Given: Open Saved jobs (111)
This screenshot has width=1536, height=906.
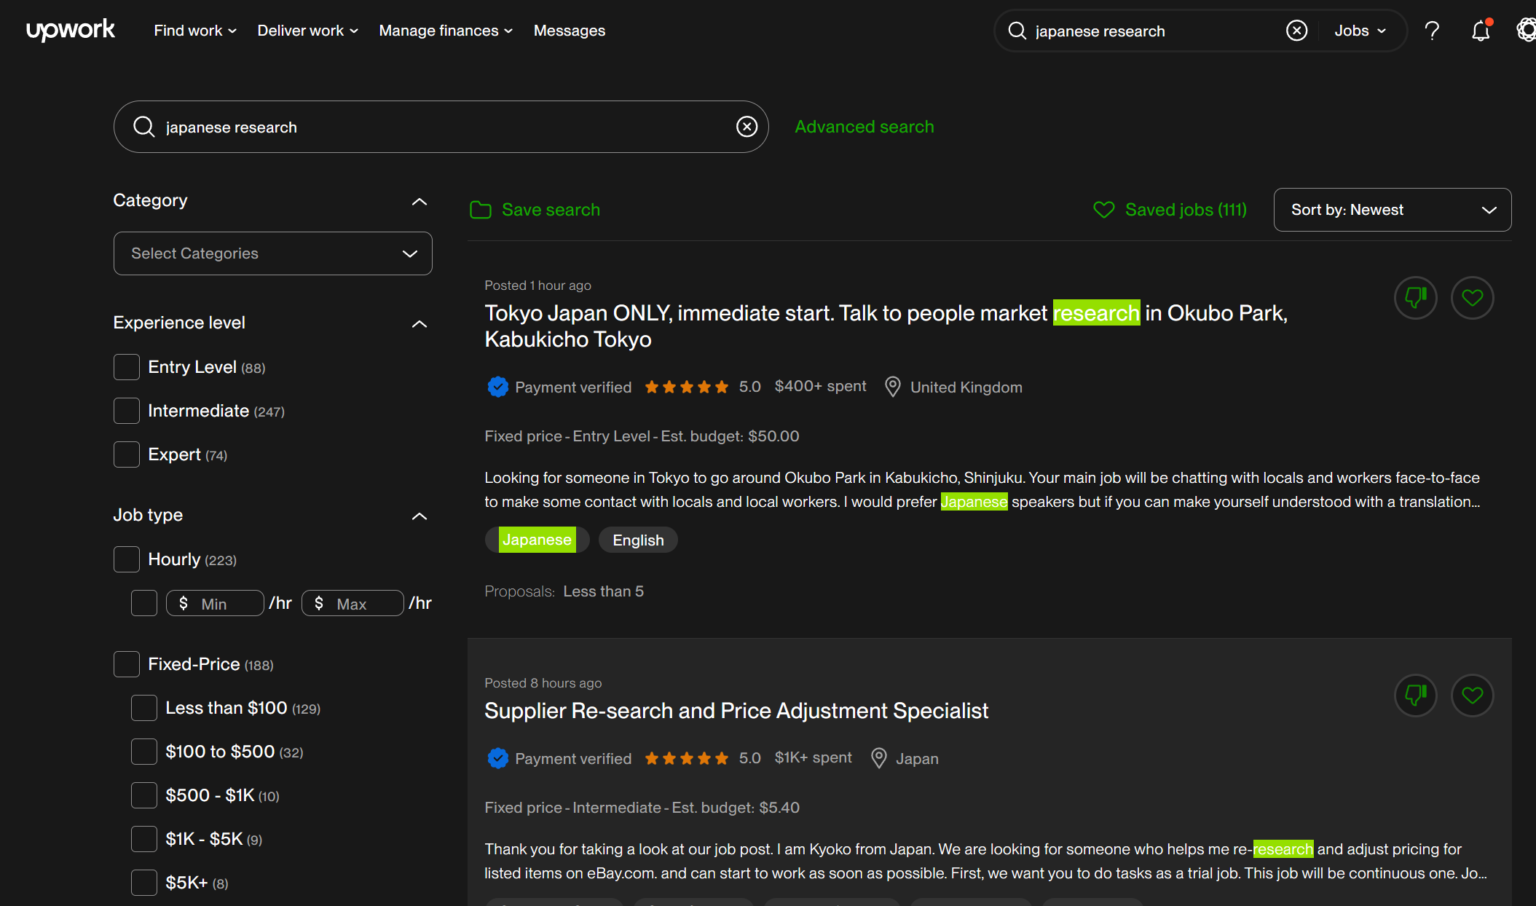Looking at the screenshot, I should pos(1170,210).
